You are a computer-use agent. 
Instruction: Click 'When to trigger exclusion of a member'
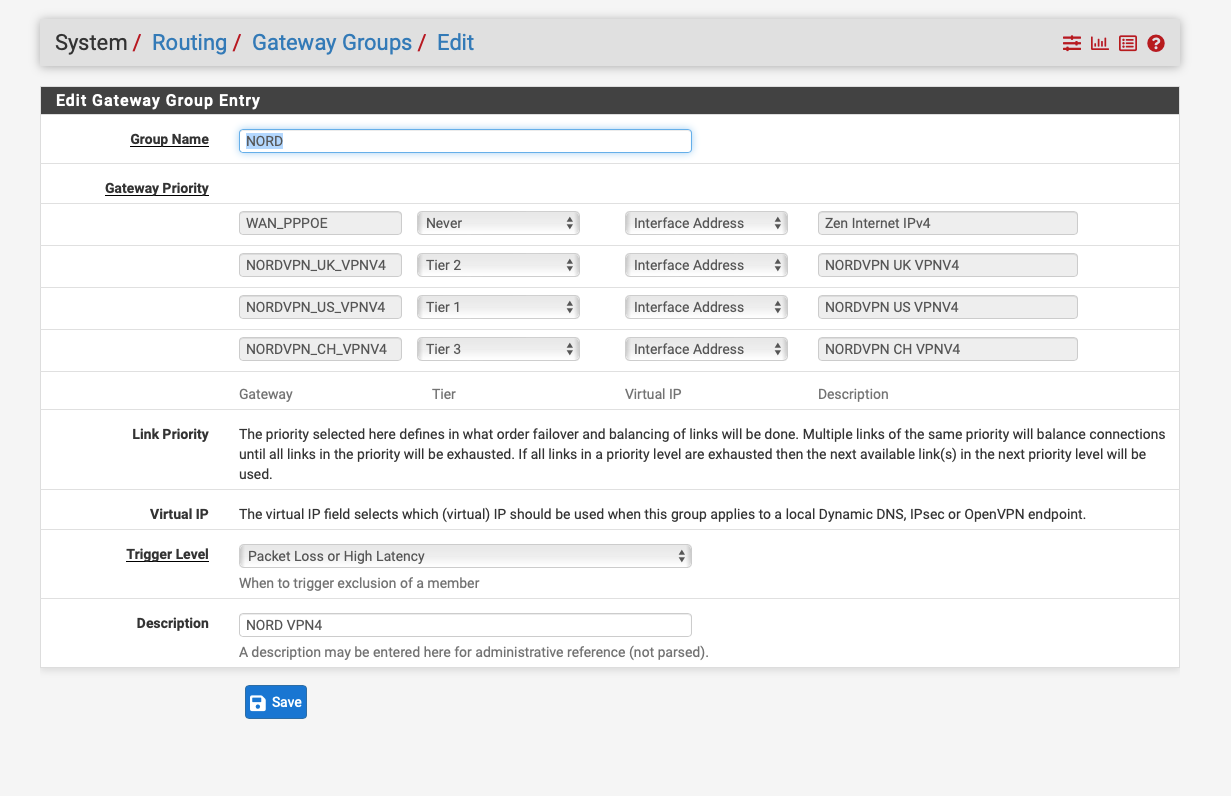coord(359,583)
